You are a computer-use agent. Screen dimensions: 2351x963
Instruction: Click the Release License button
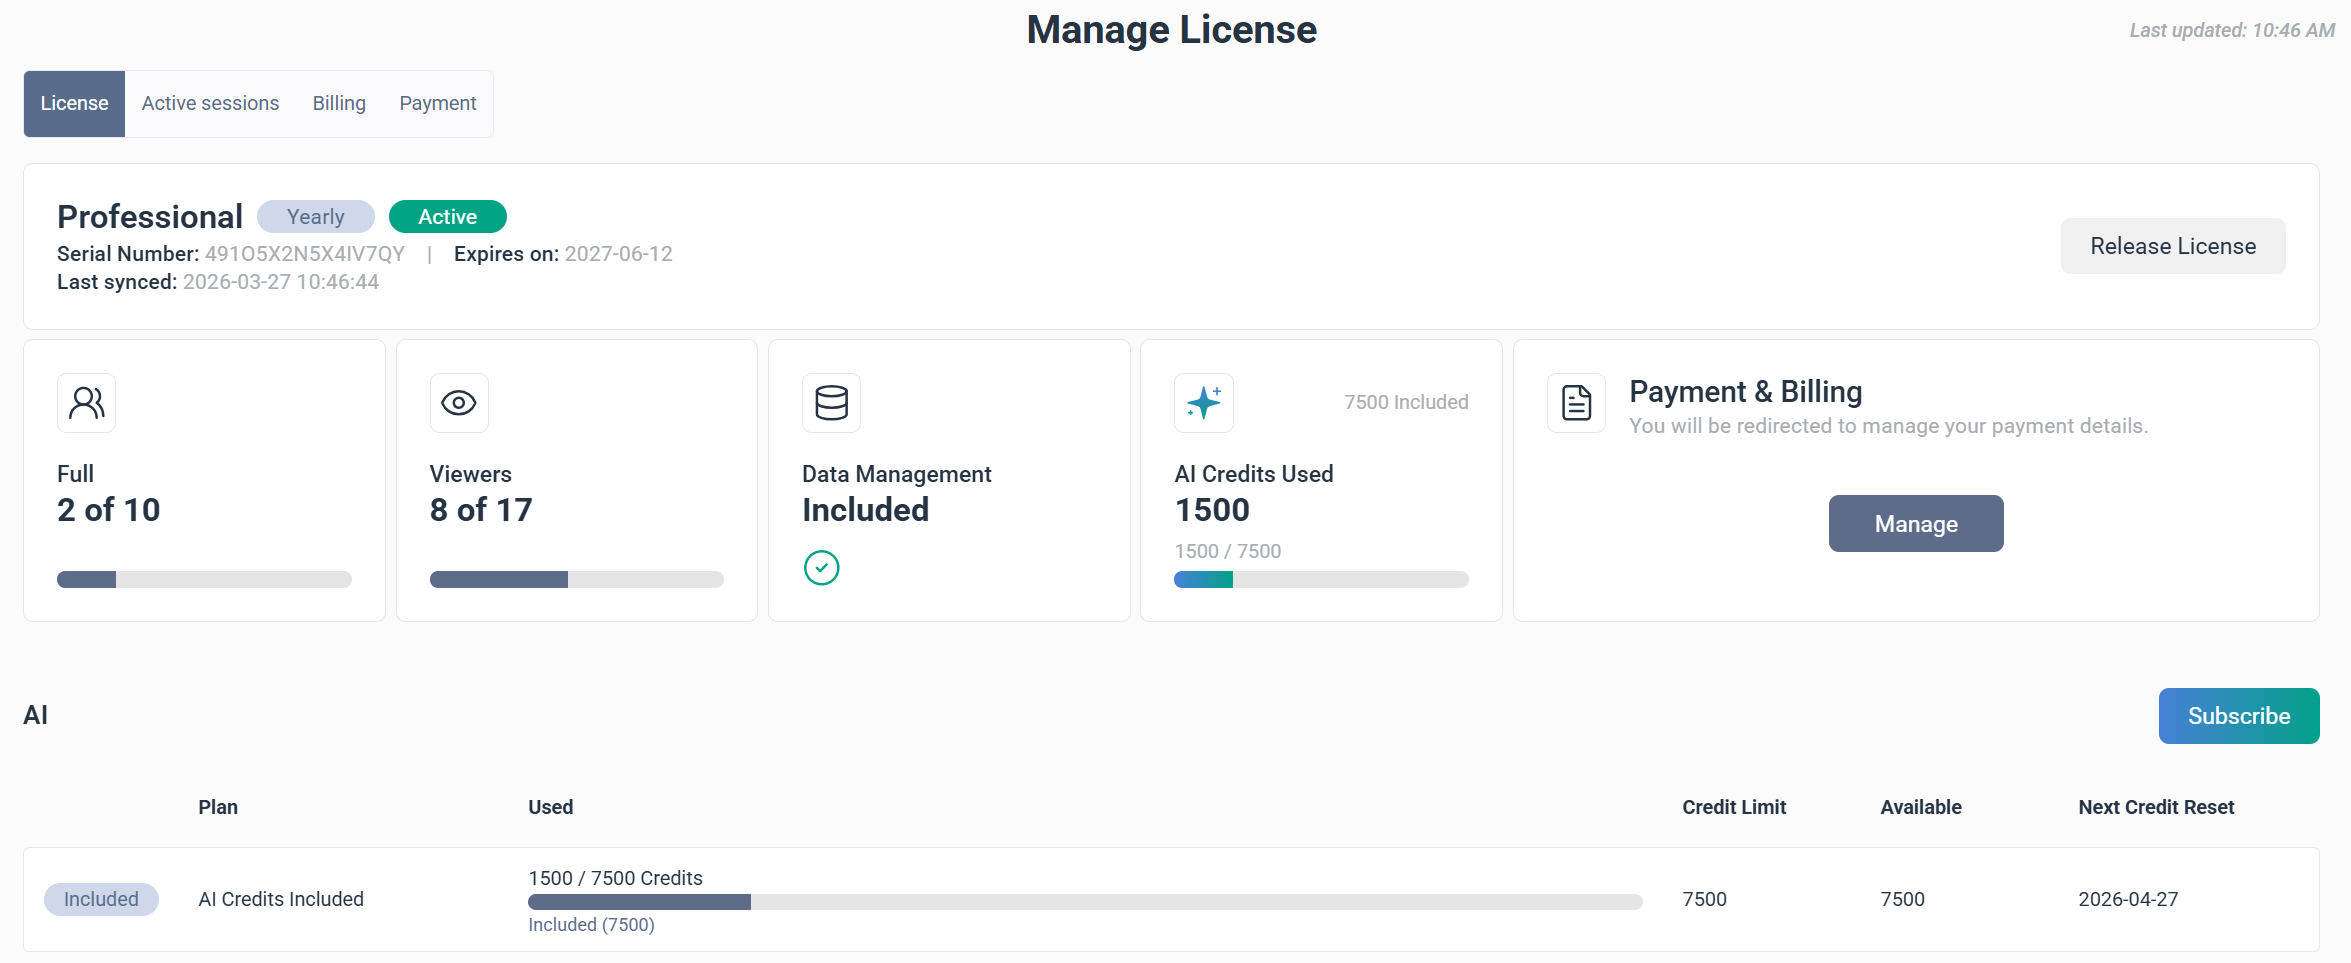(2172, 245)
